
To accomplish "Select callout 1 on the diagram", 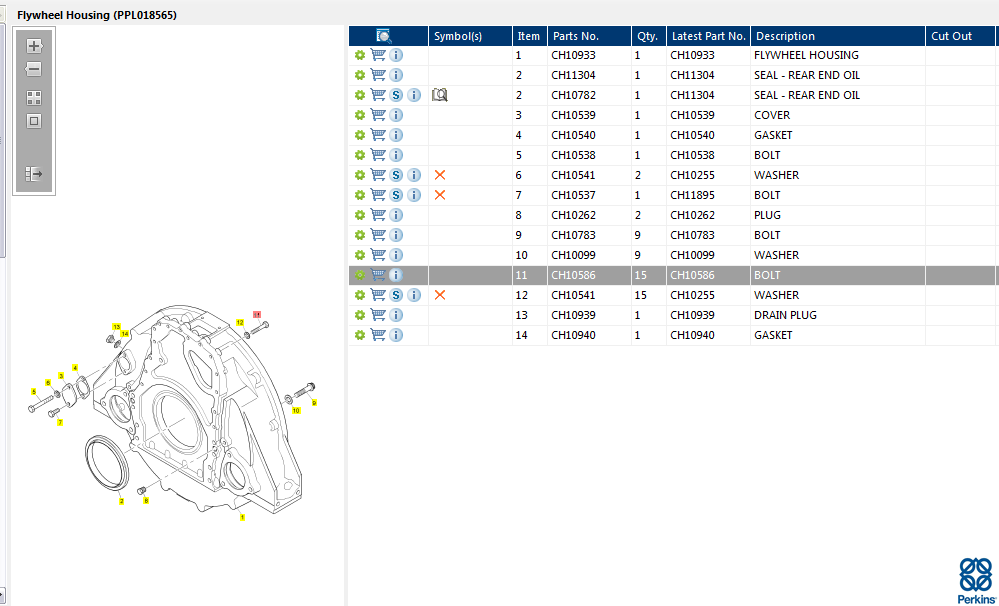I will coord(242,517).
